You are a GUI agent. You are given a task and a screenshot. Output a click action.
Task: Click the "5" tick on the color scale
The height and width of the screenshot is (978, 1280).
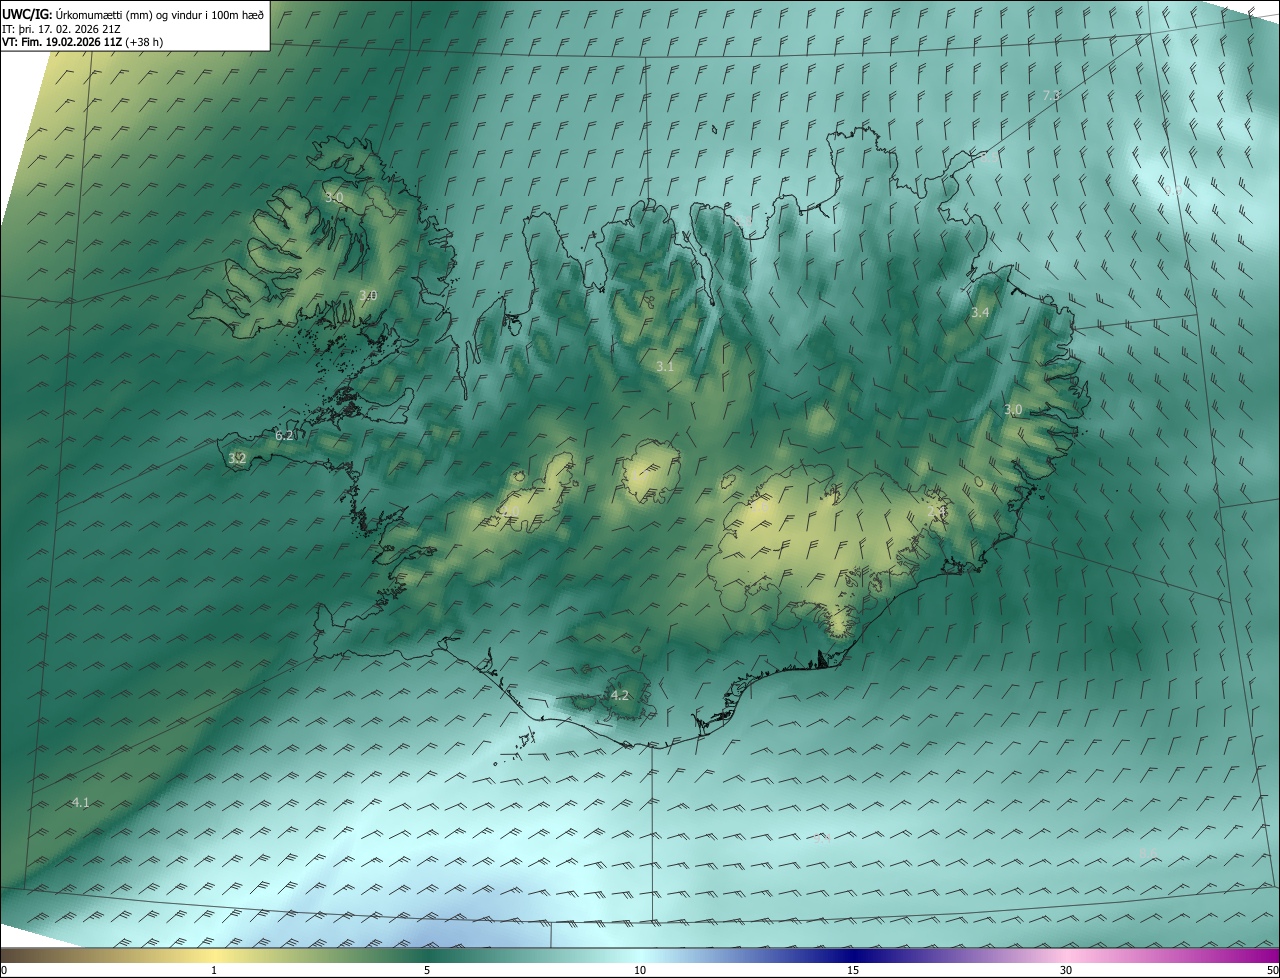click(x=427, y=970)
